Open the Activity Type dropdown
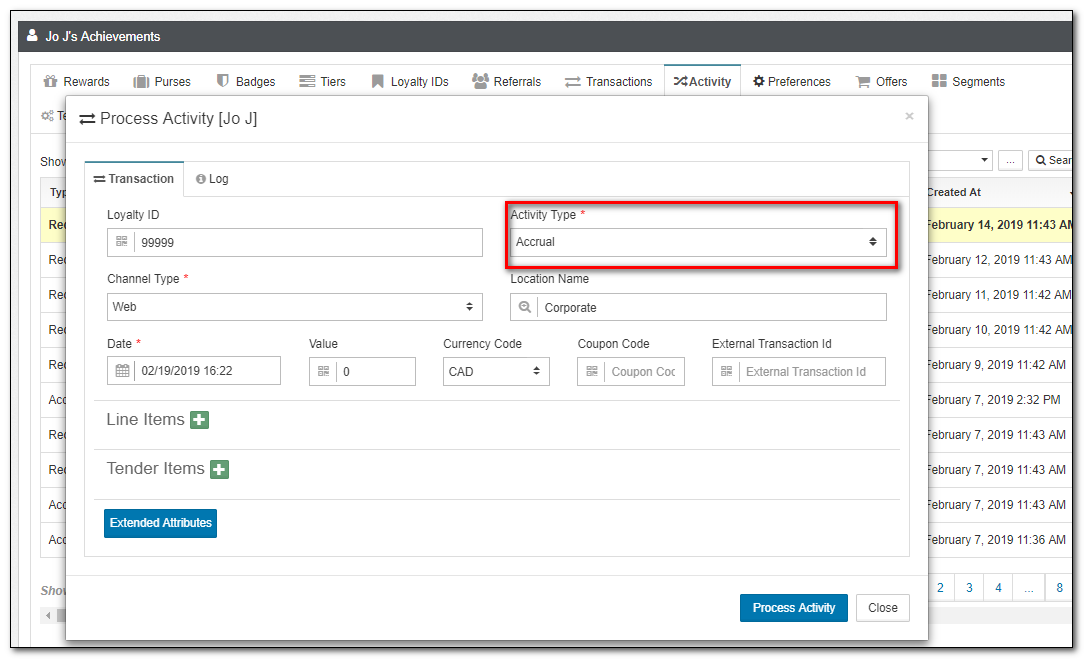The width and height of the screenshot is (1084, 659). point(697,242)
